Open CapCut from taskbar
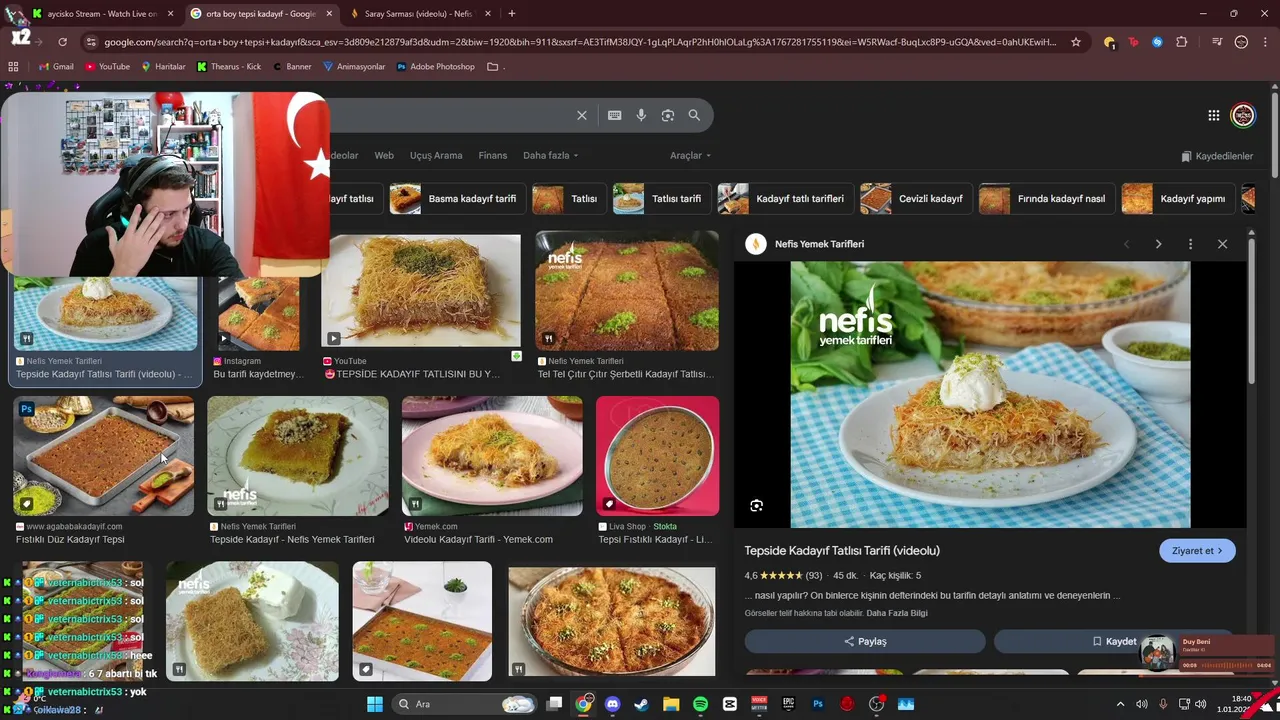This screenshot has height=720, width=1280. tap(730, 704)
